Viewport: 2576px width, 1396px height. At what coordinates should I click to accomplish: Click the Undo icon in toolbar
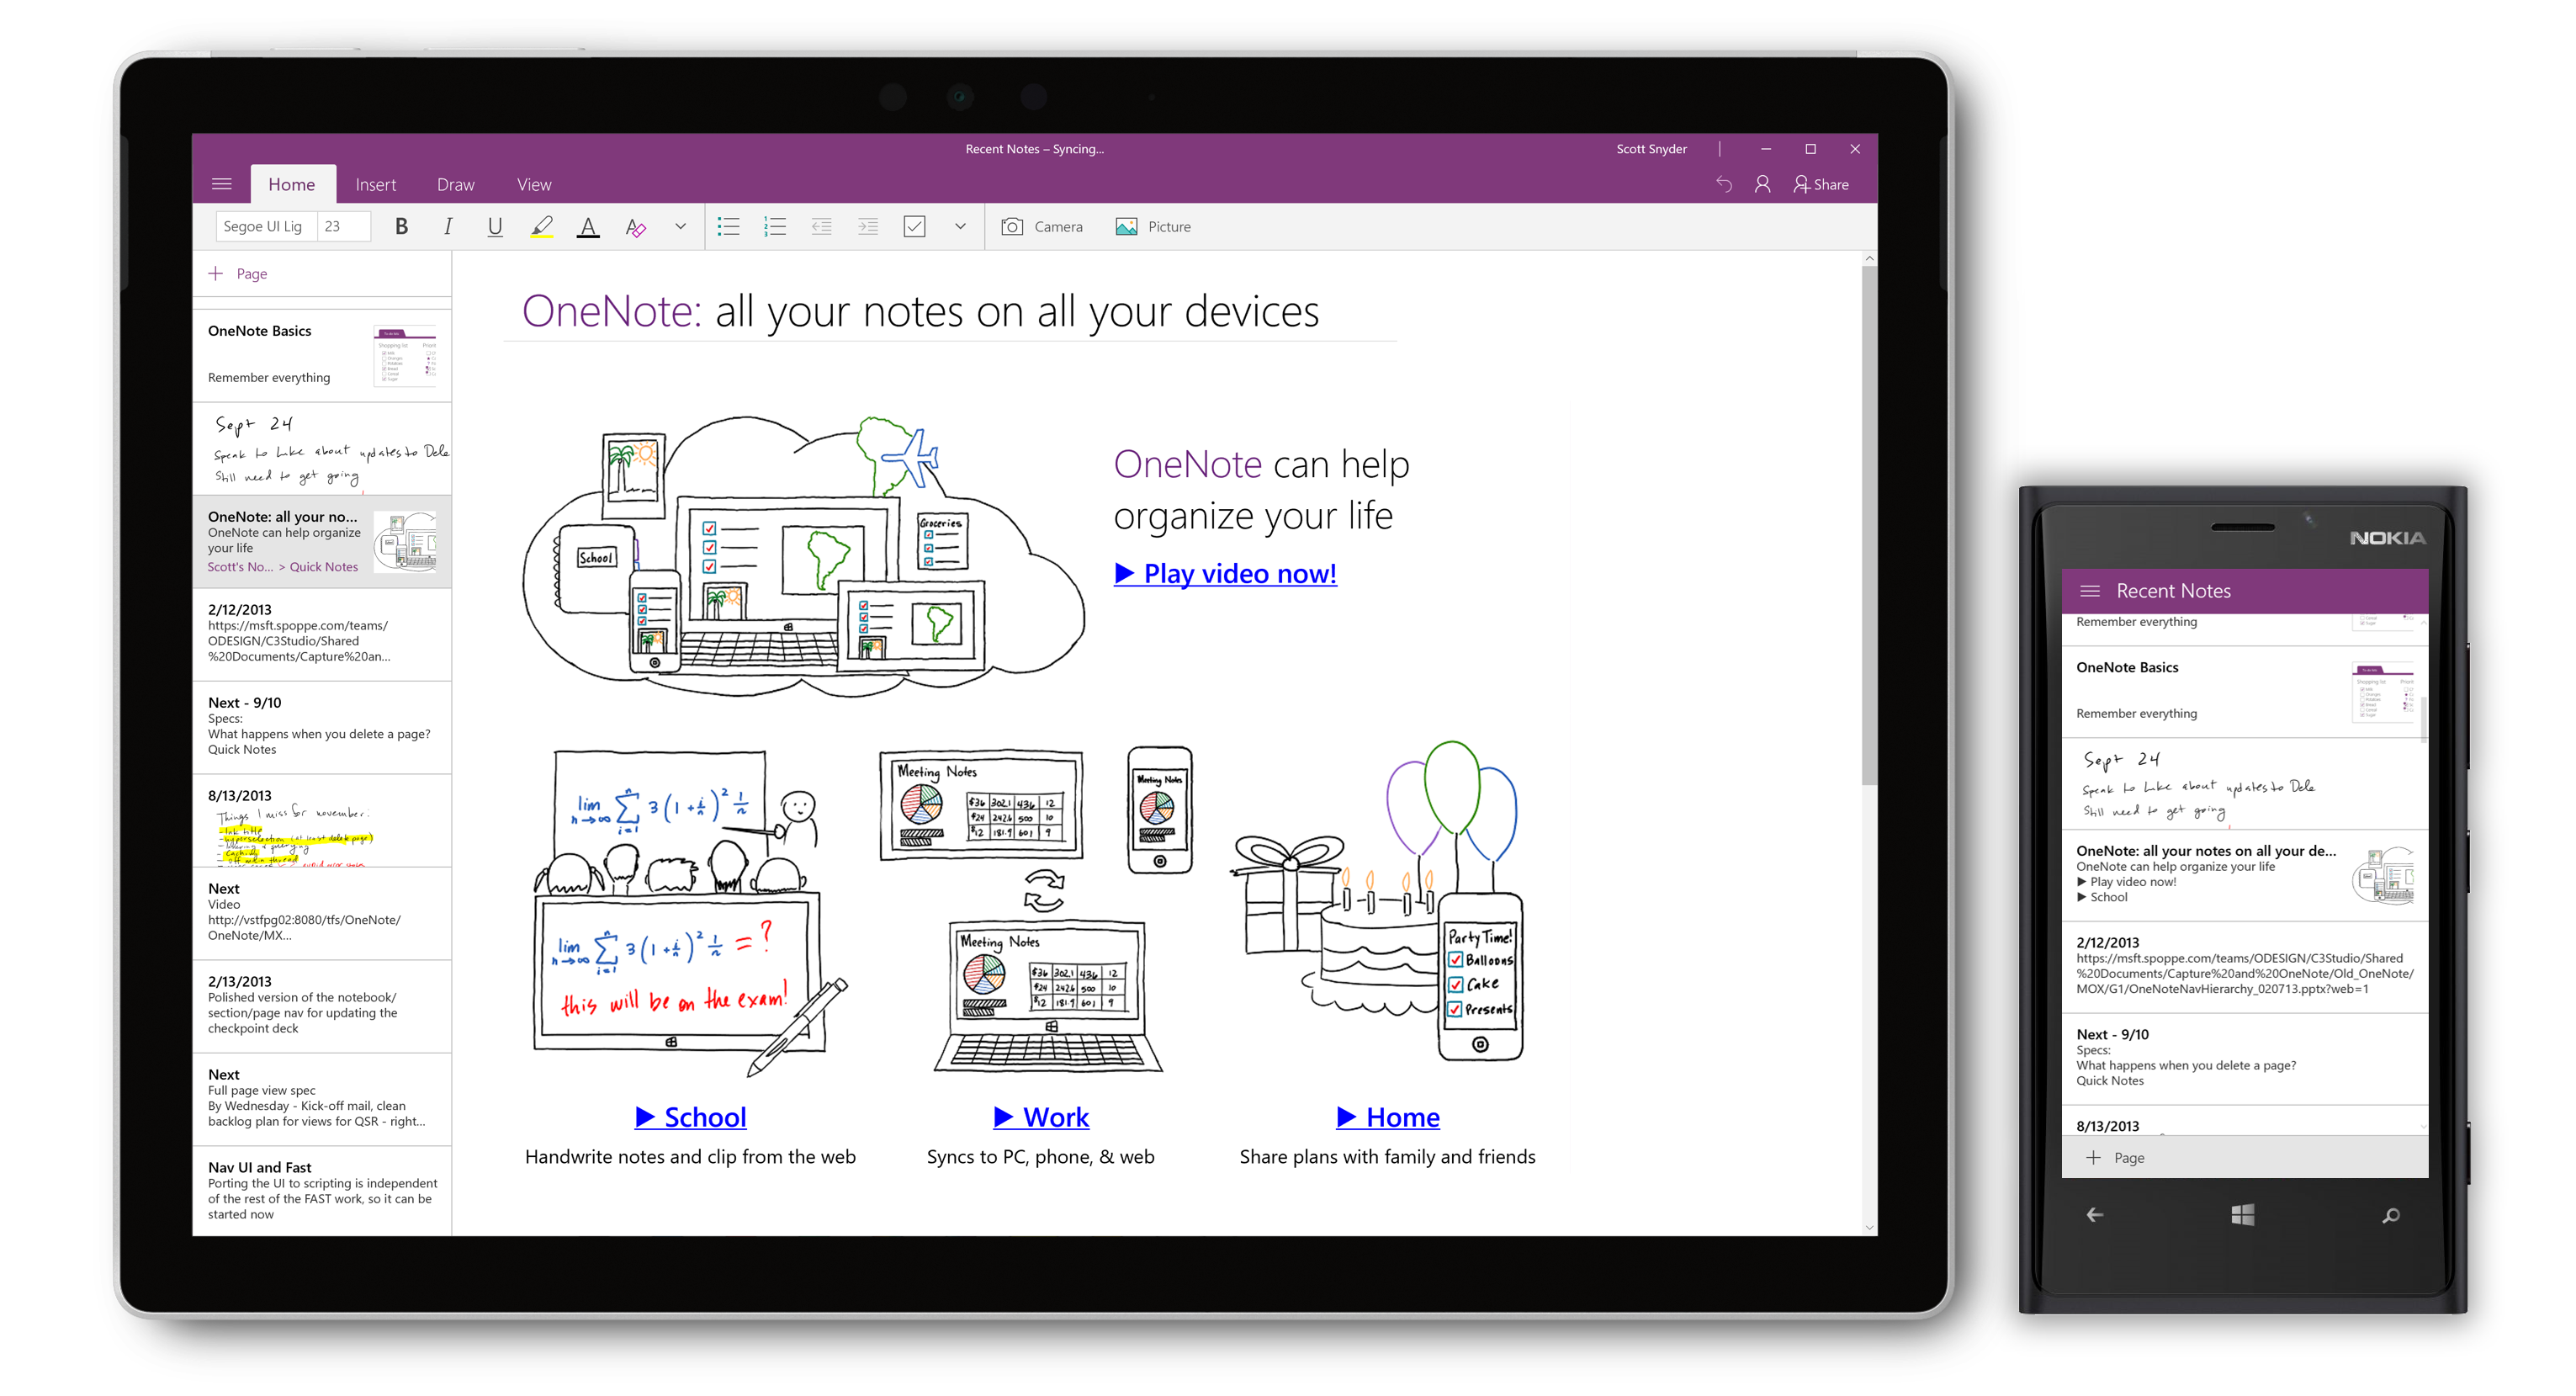coord(1720,184)
